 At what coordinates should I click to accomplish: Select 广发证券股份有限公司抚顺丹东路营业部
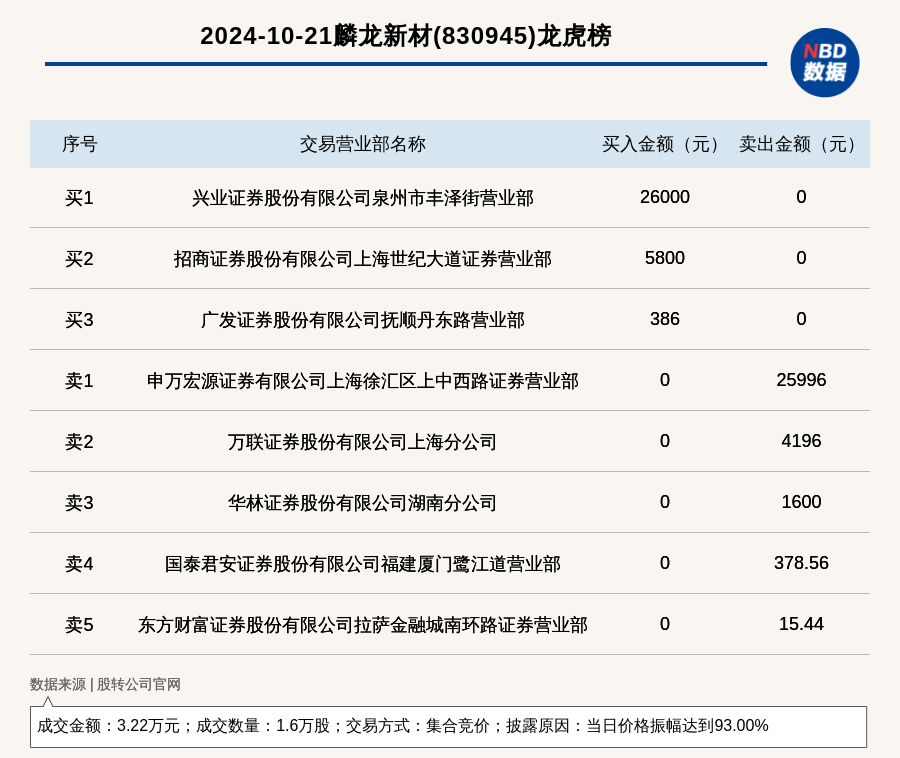(x=362, y=320)
